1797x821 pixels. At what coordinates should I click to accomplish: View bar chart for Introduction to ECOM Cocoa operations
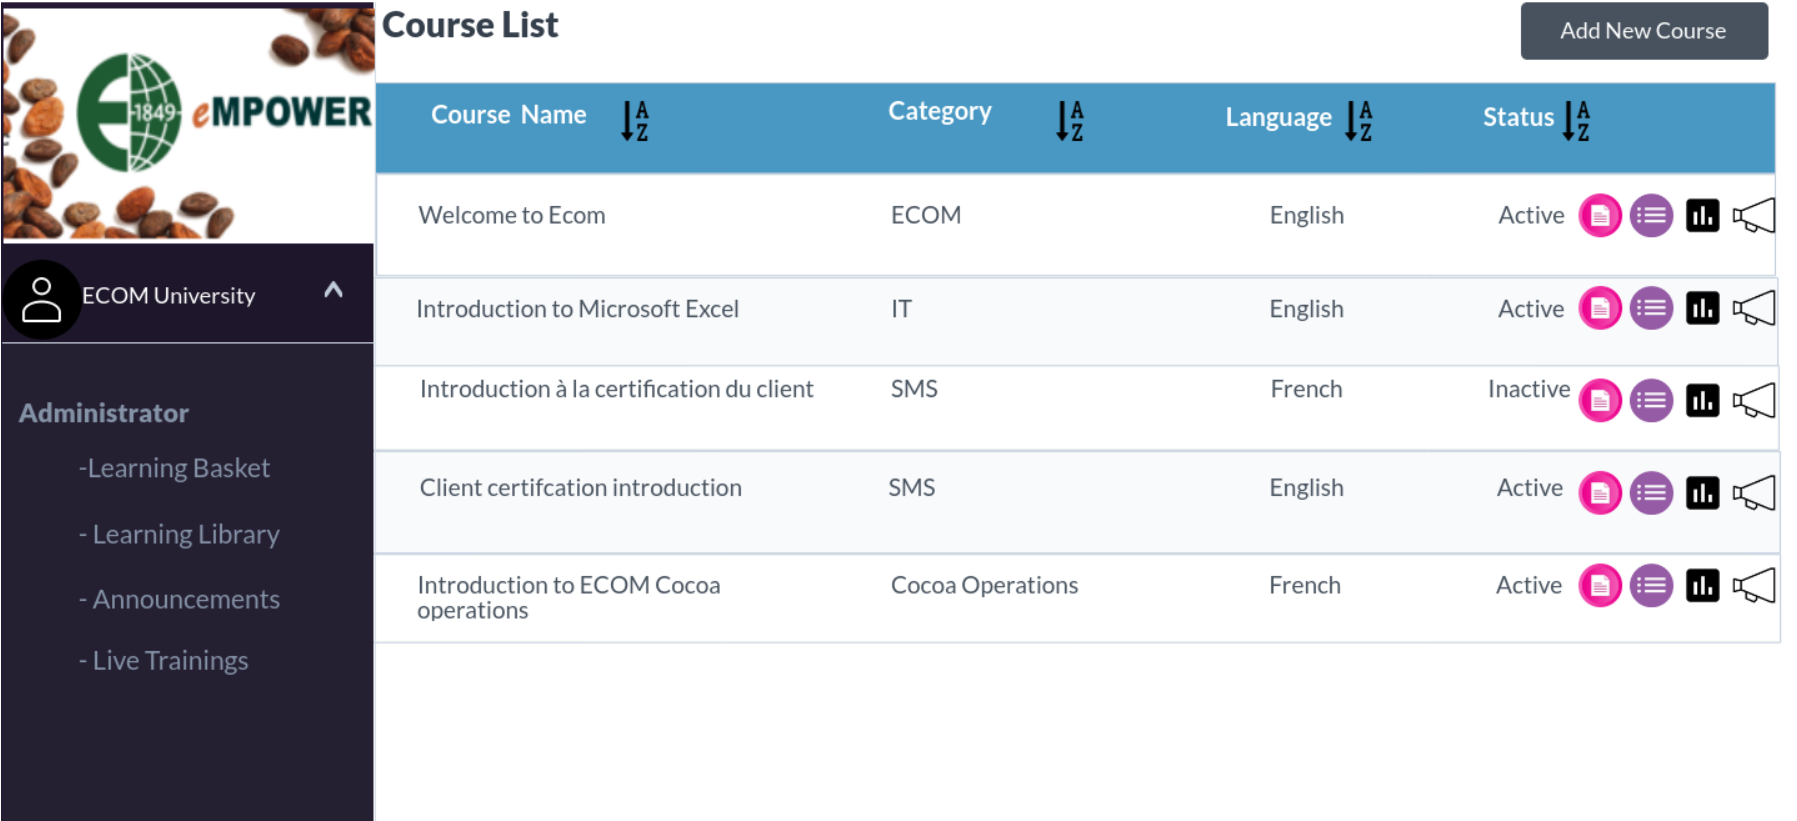tap(1702, 585)
